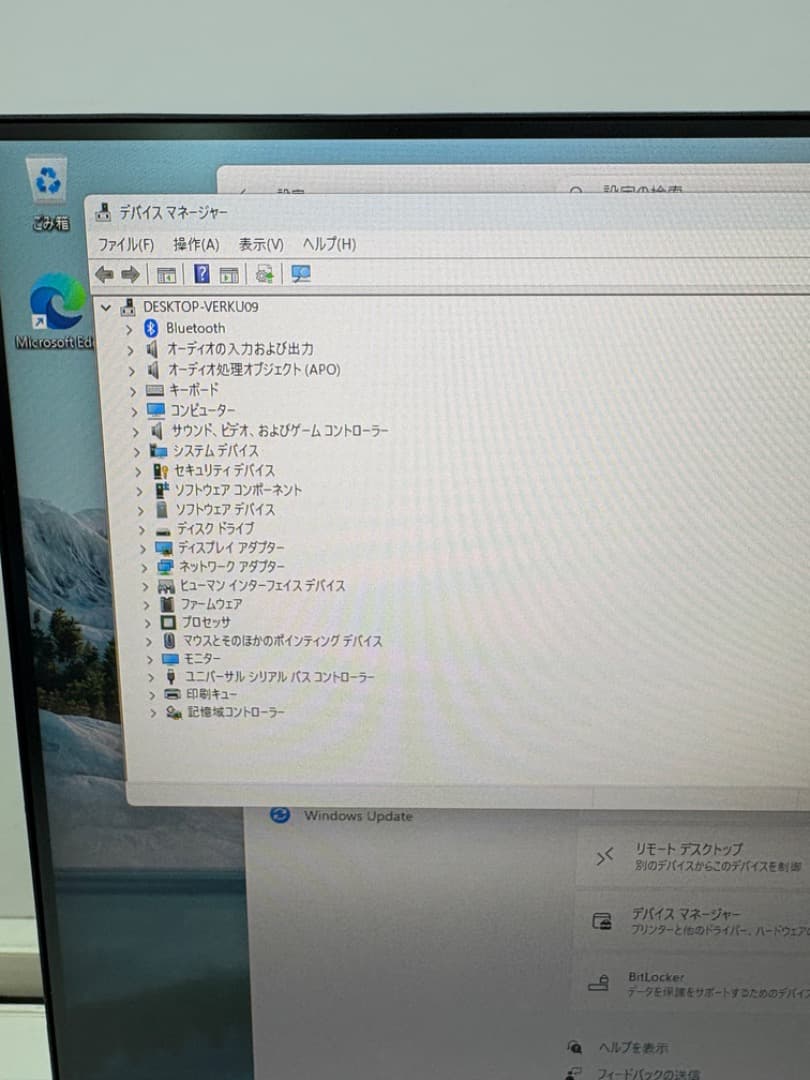Click the Scan for hardware changes toolbar icon
Viewport: 810px width, 1080px height.
point(266,274)
